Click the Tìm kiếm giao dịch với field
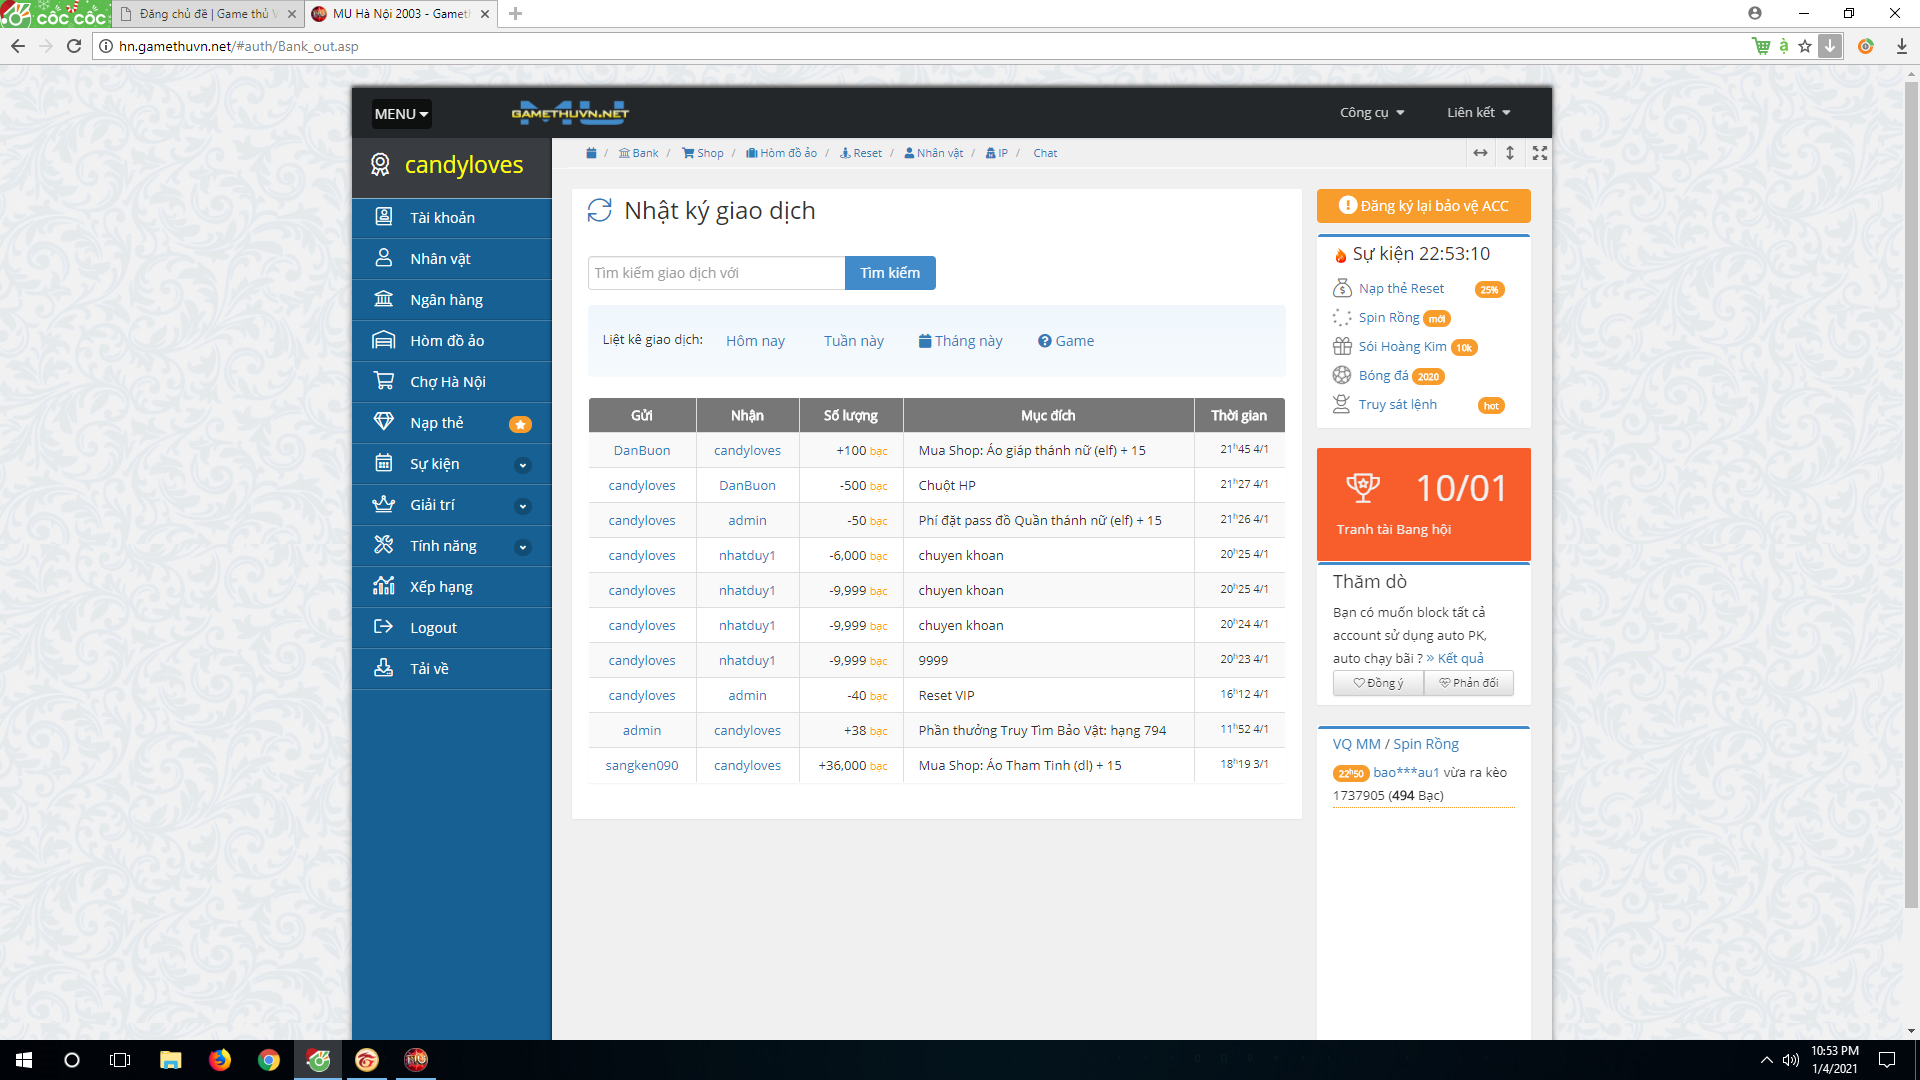 click(716, 273)
